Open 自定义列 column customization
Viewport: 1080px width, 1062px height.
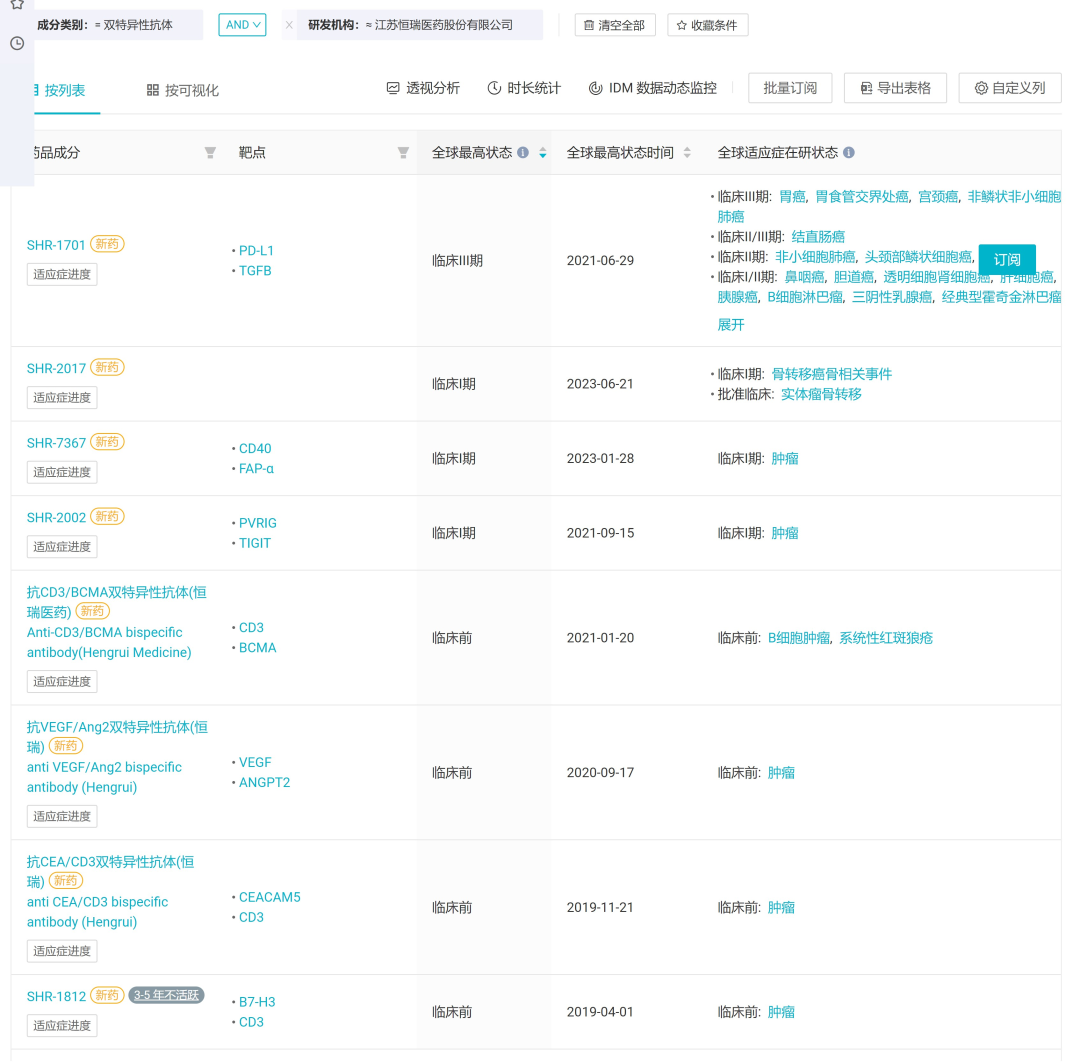[x=1009, y=88]
